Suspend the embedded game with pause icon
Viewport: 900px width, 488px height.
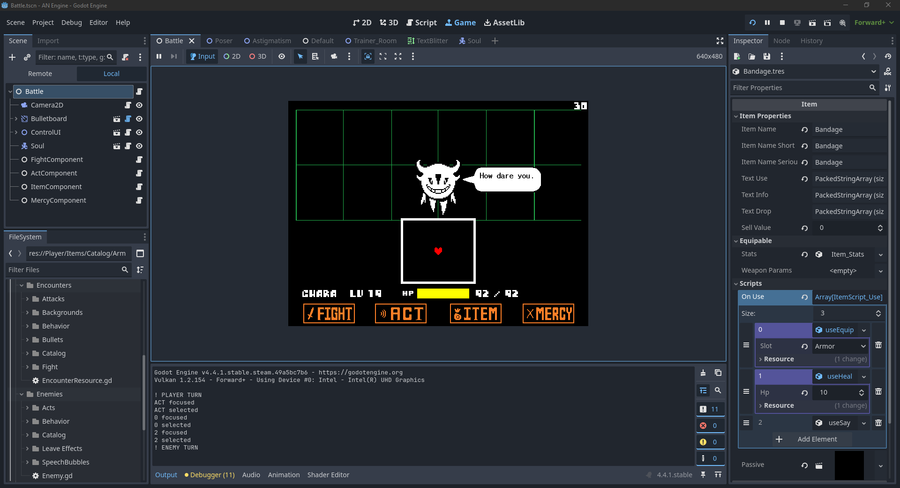(159, 56)
